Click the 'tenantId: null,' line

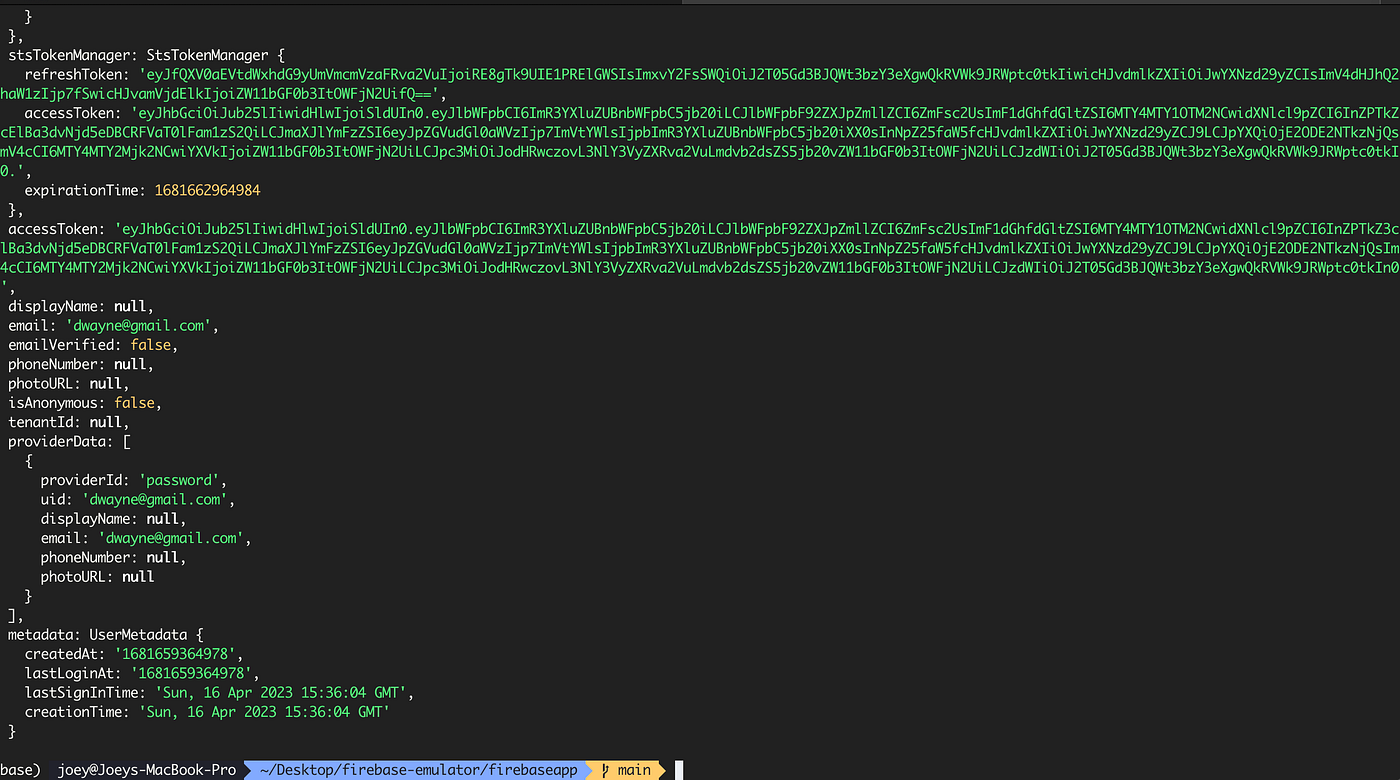coord(69,423)
